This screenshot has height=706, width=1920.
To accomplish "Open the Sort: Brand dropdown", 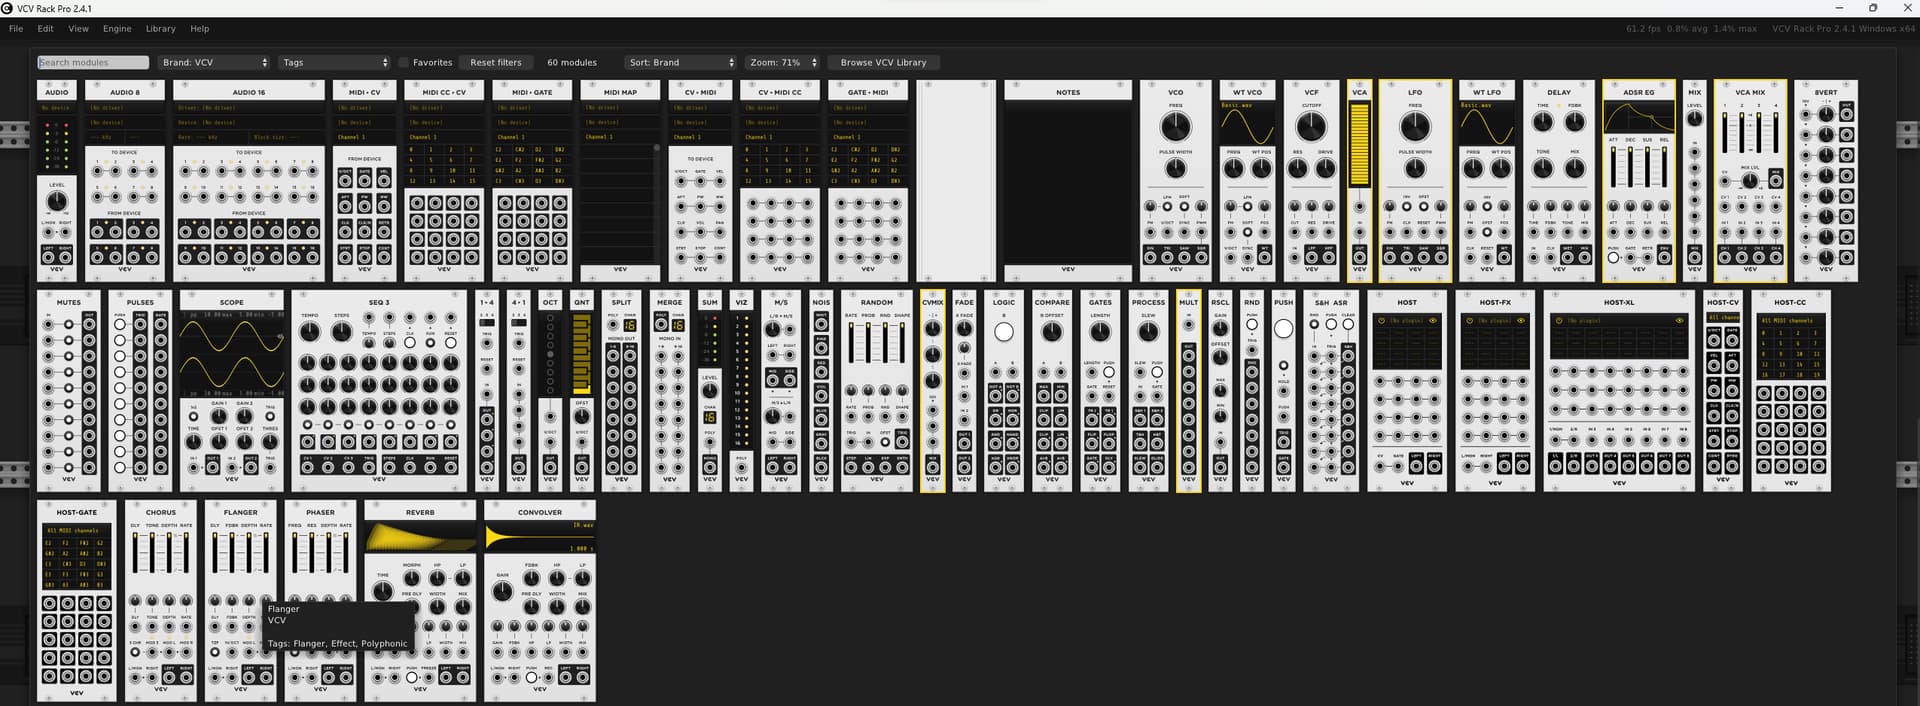I will 681,62.
